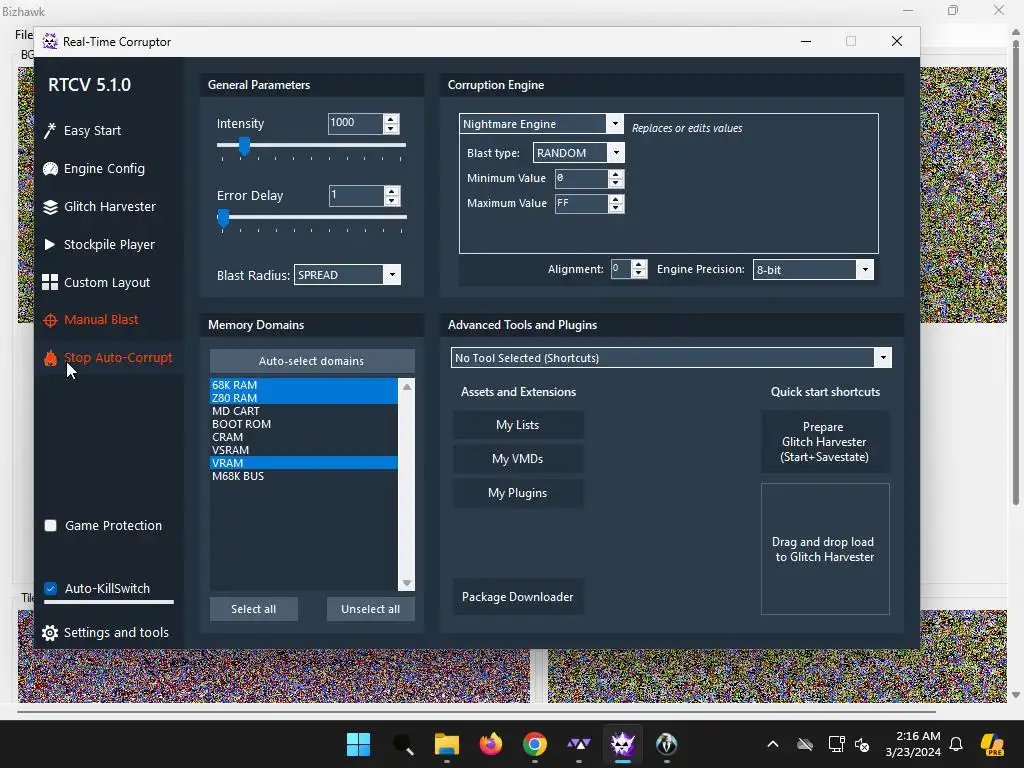Image resolution: width=1024 pixels, height=768 pixels.
Task: Select Custom Layout in the sidebar
Action: tap(106, 283)
